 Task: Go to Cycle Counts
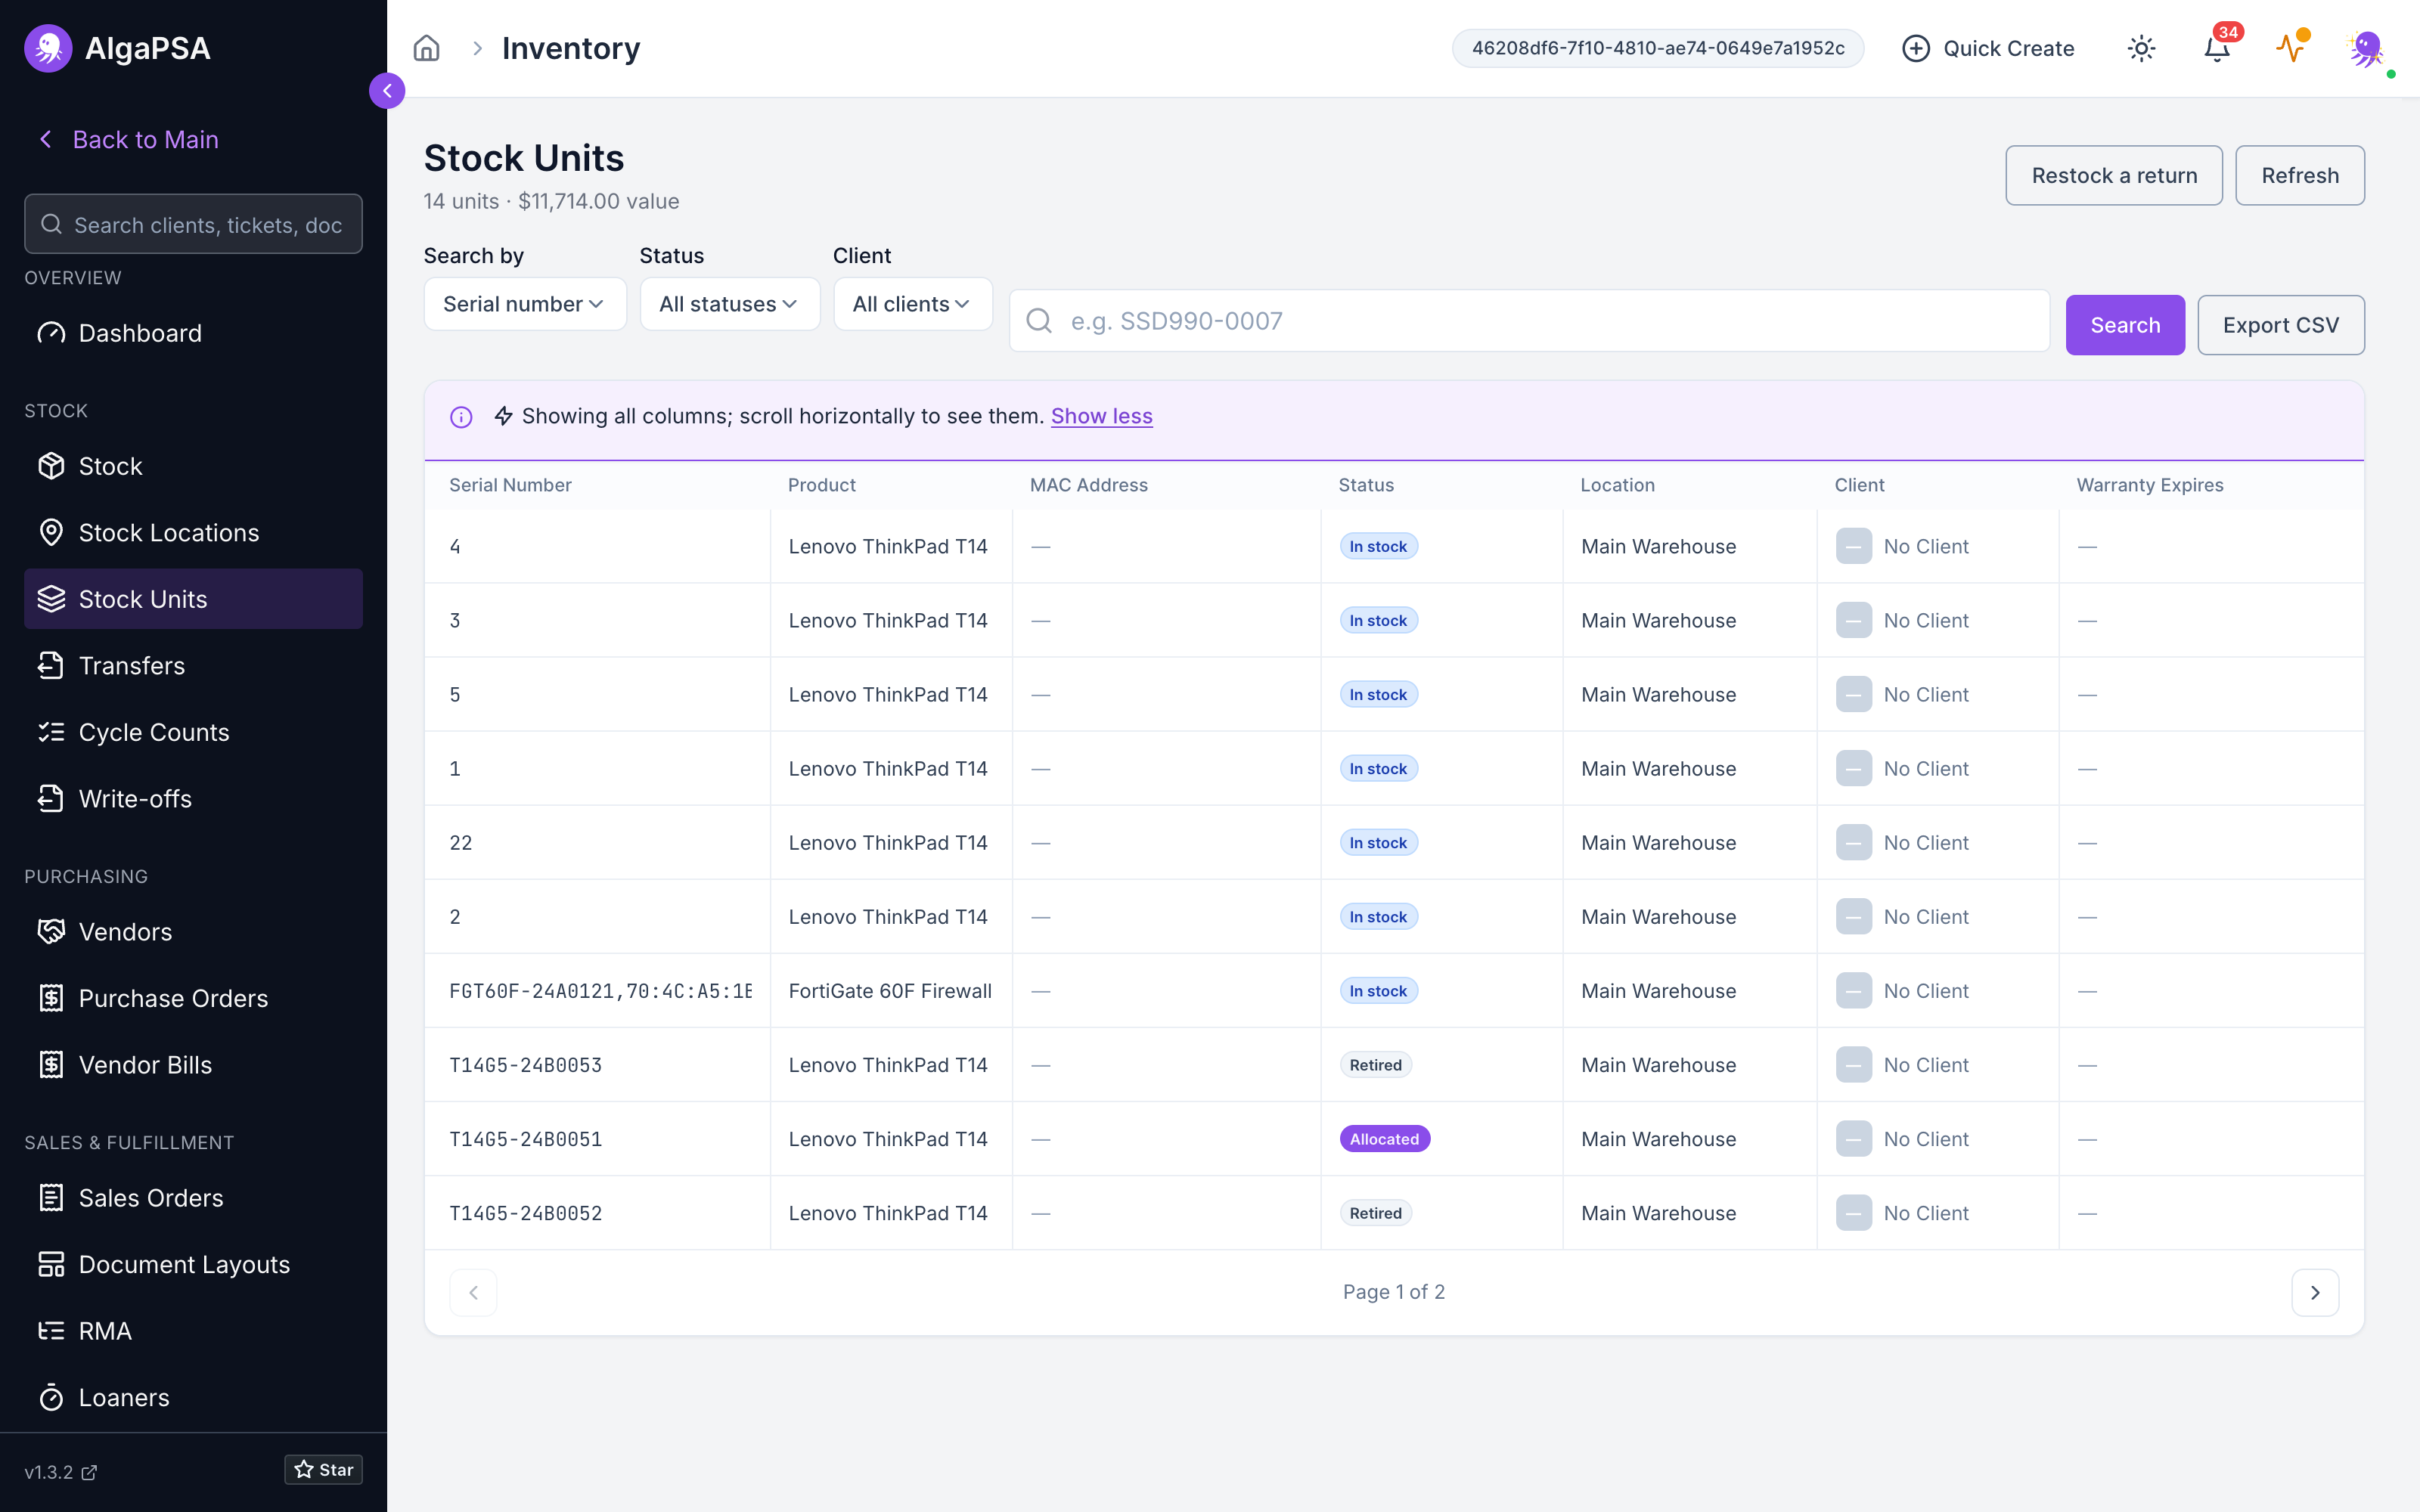click(x=193, y=732)
